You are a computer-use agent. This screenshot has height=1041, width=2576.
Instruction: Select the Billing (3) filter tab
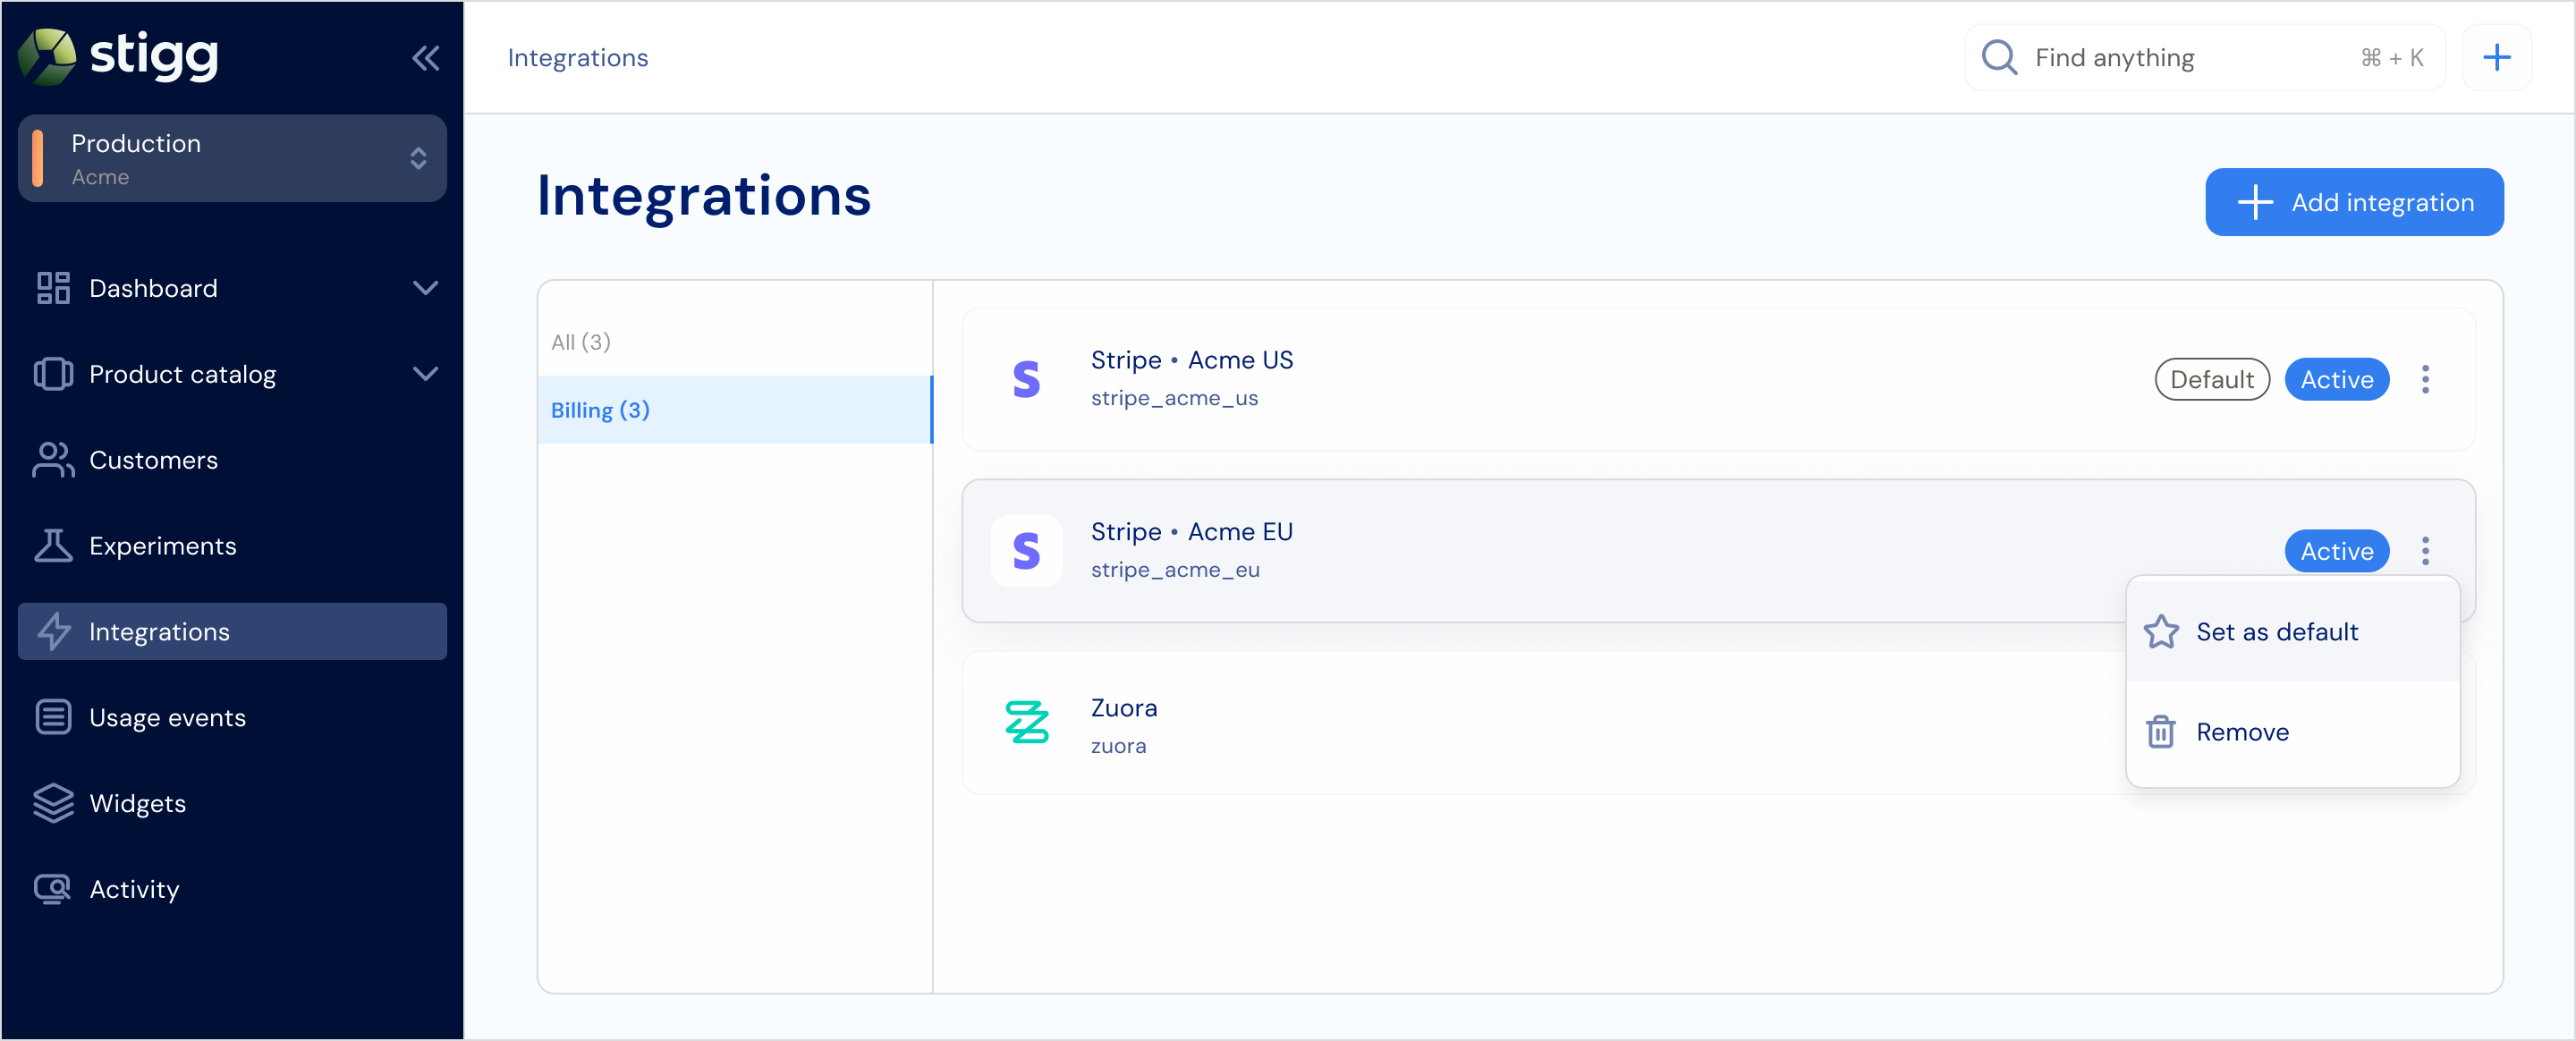tap(734, 410)
